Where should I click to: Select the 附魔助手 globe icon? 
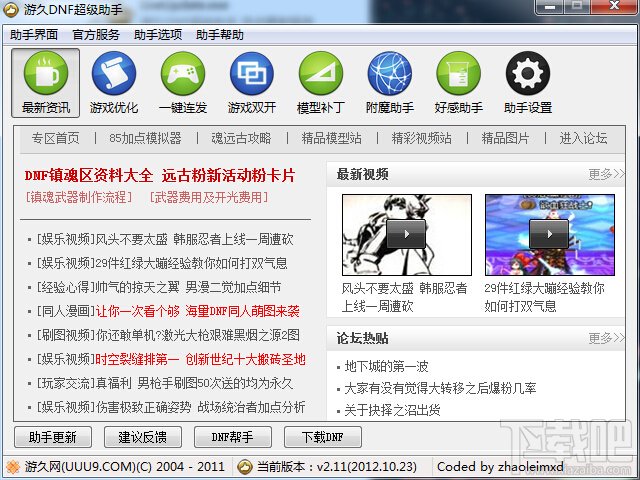(x=390, y=83)
